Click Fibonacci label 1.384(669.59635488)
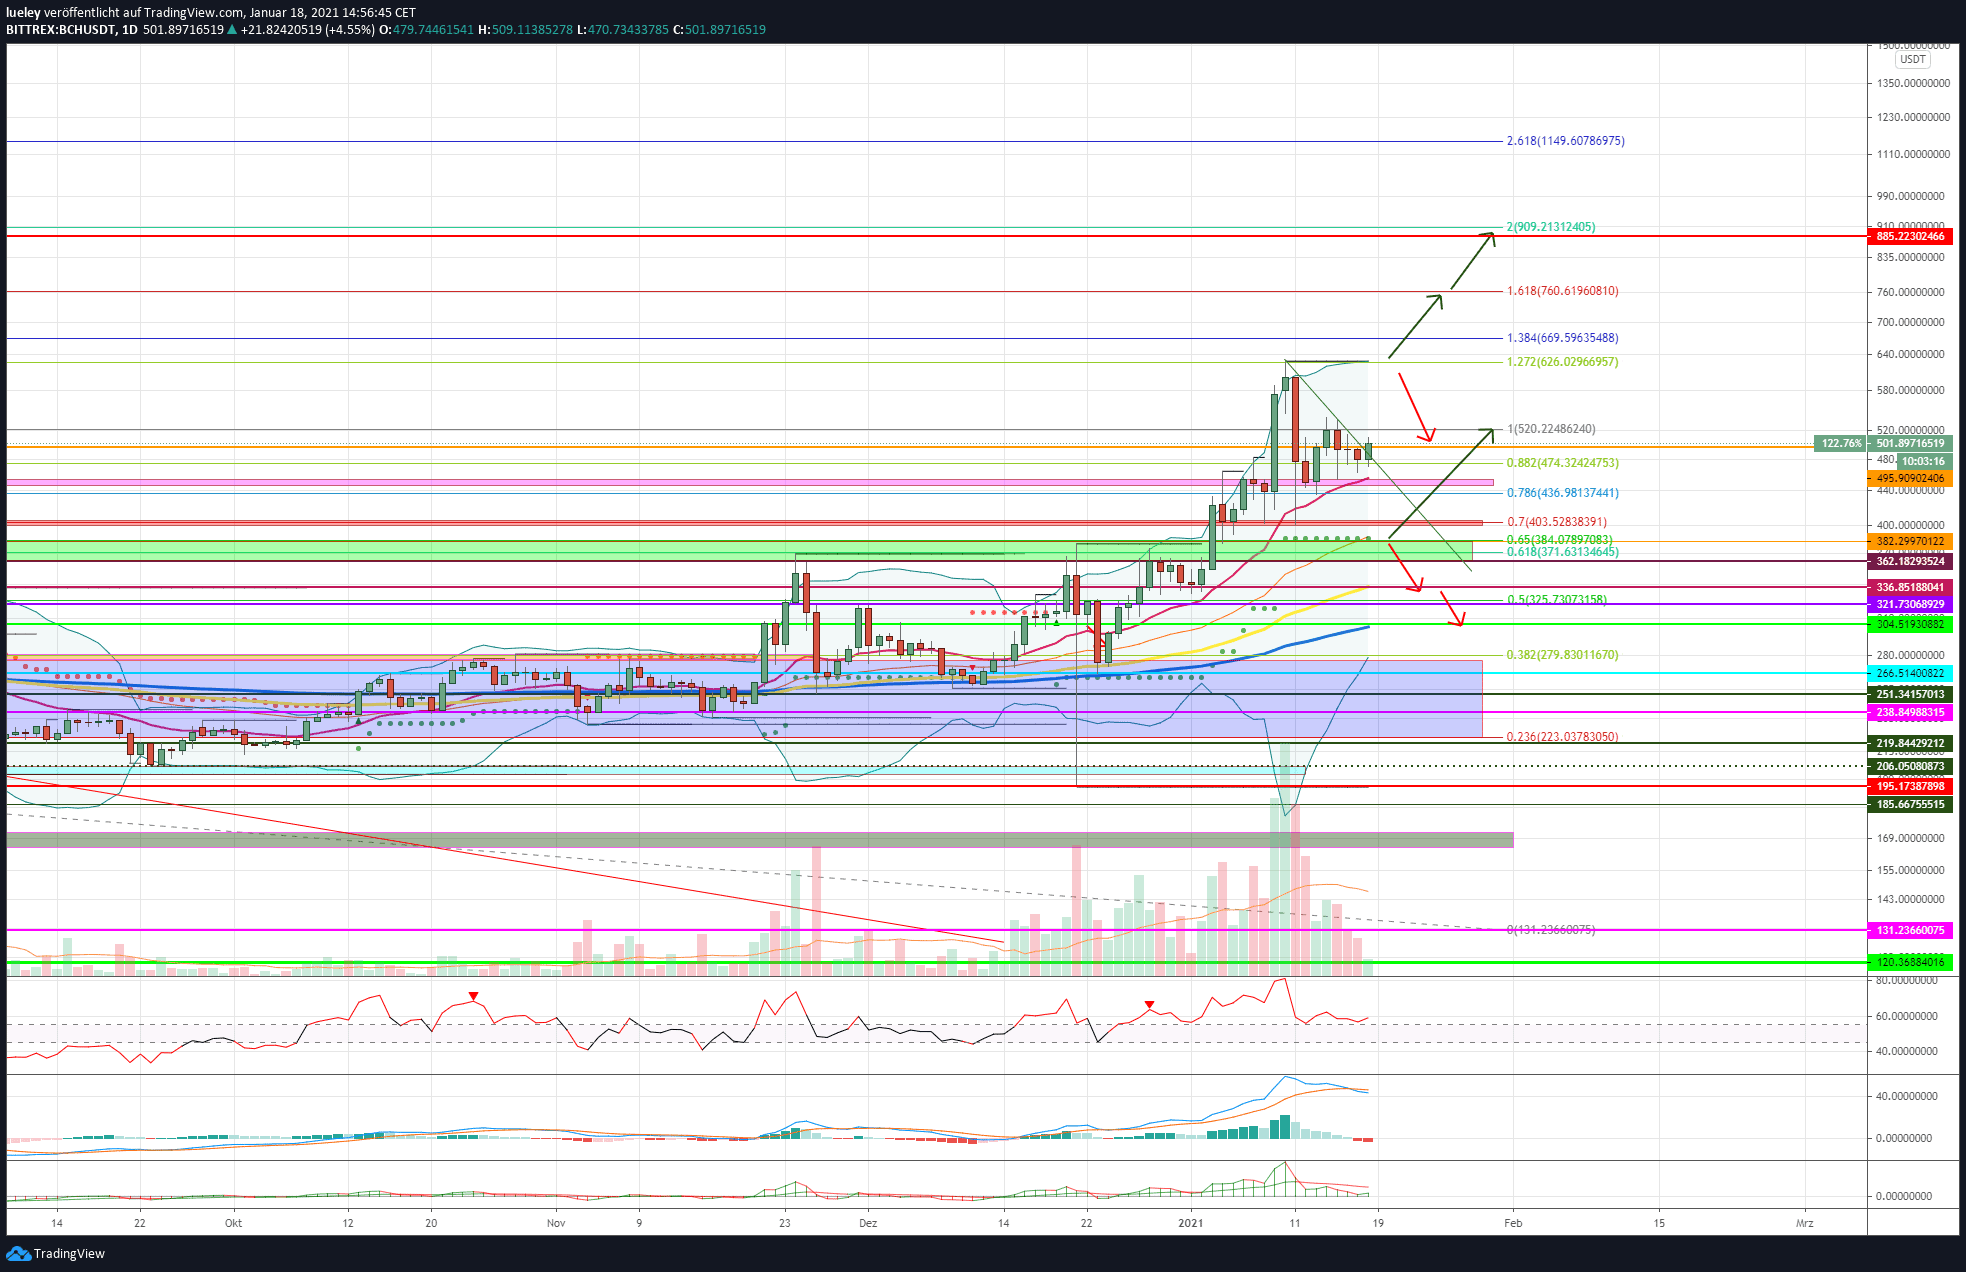Viewport: 1966px width, 1272px height. 1562,338
